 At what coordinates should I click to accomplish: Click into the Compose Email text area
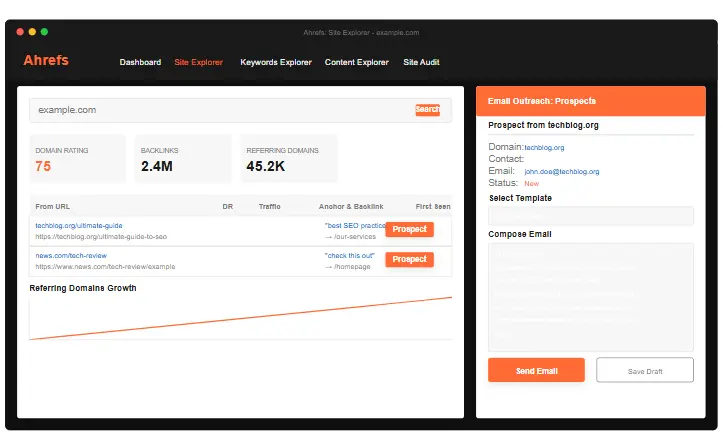coord(591,297)
